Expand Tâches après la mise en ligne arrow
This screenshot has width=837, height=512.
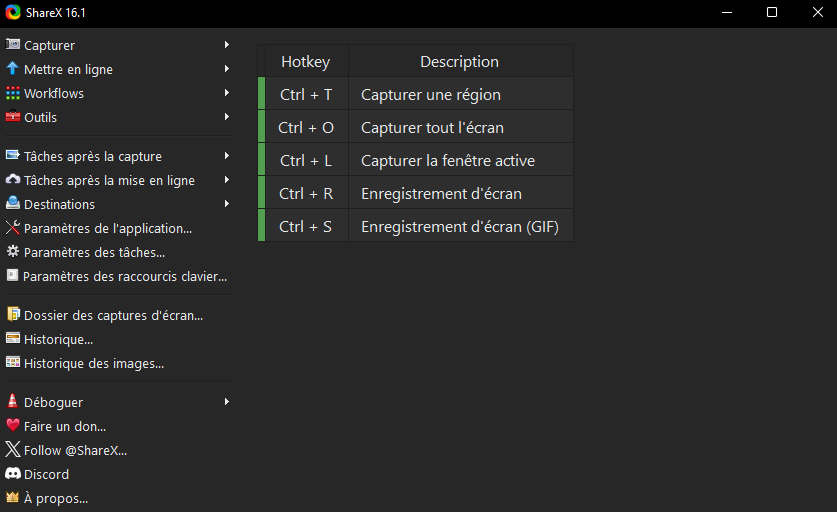point(227,180)
